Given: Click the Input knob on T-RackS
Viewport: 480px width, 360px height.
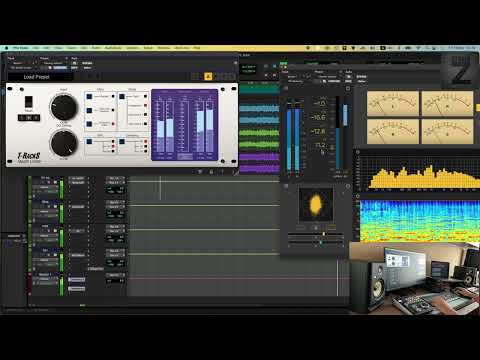Looking at the screenshot, I should point(63,107).
